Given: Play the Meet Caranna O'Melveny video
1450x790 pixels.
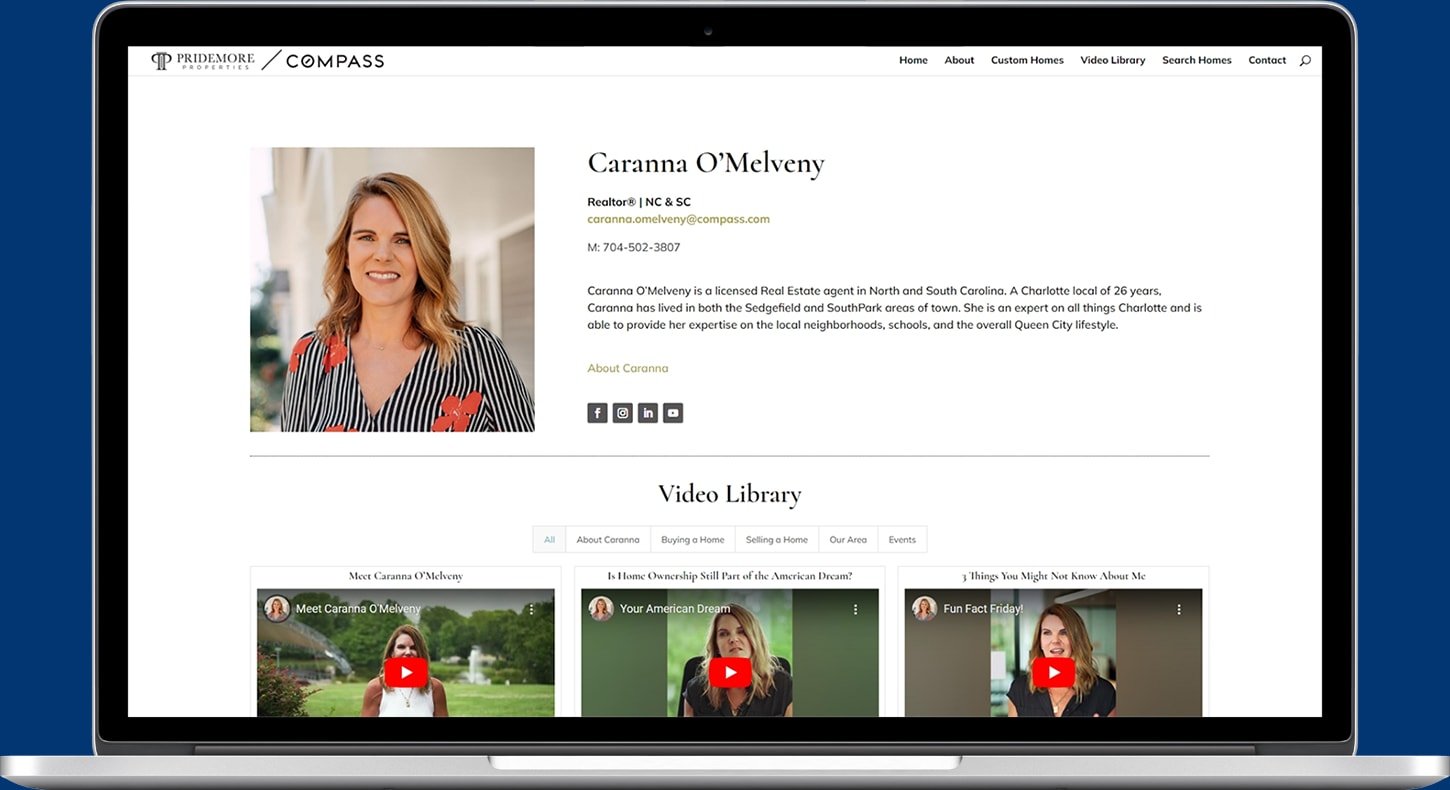Looking at the screenshot, I should pos(405,672).
